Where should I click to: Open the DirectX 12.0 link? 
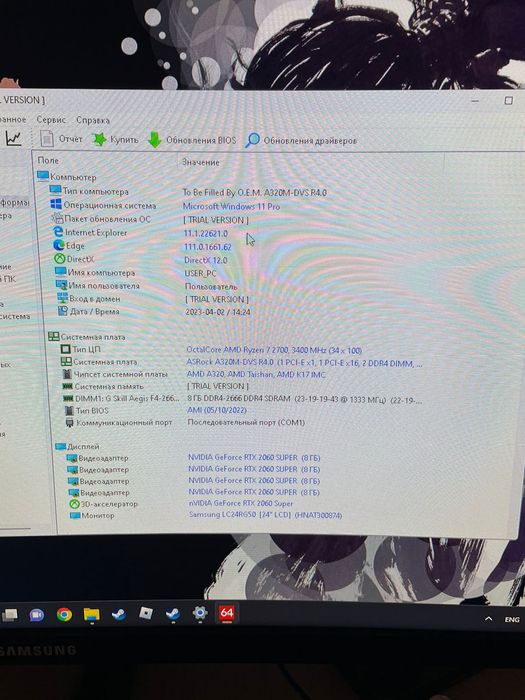click(206, 260)
